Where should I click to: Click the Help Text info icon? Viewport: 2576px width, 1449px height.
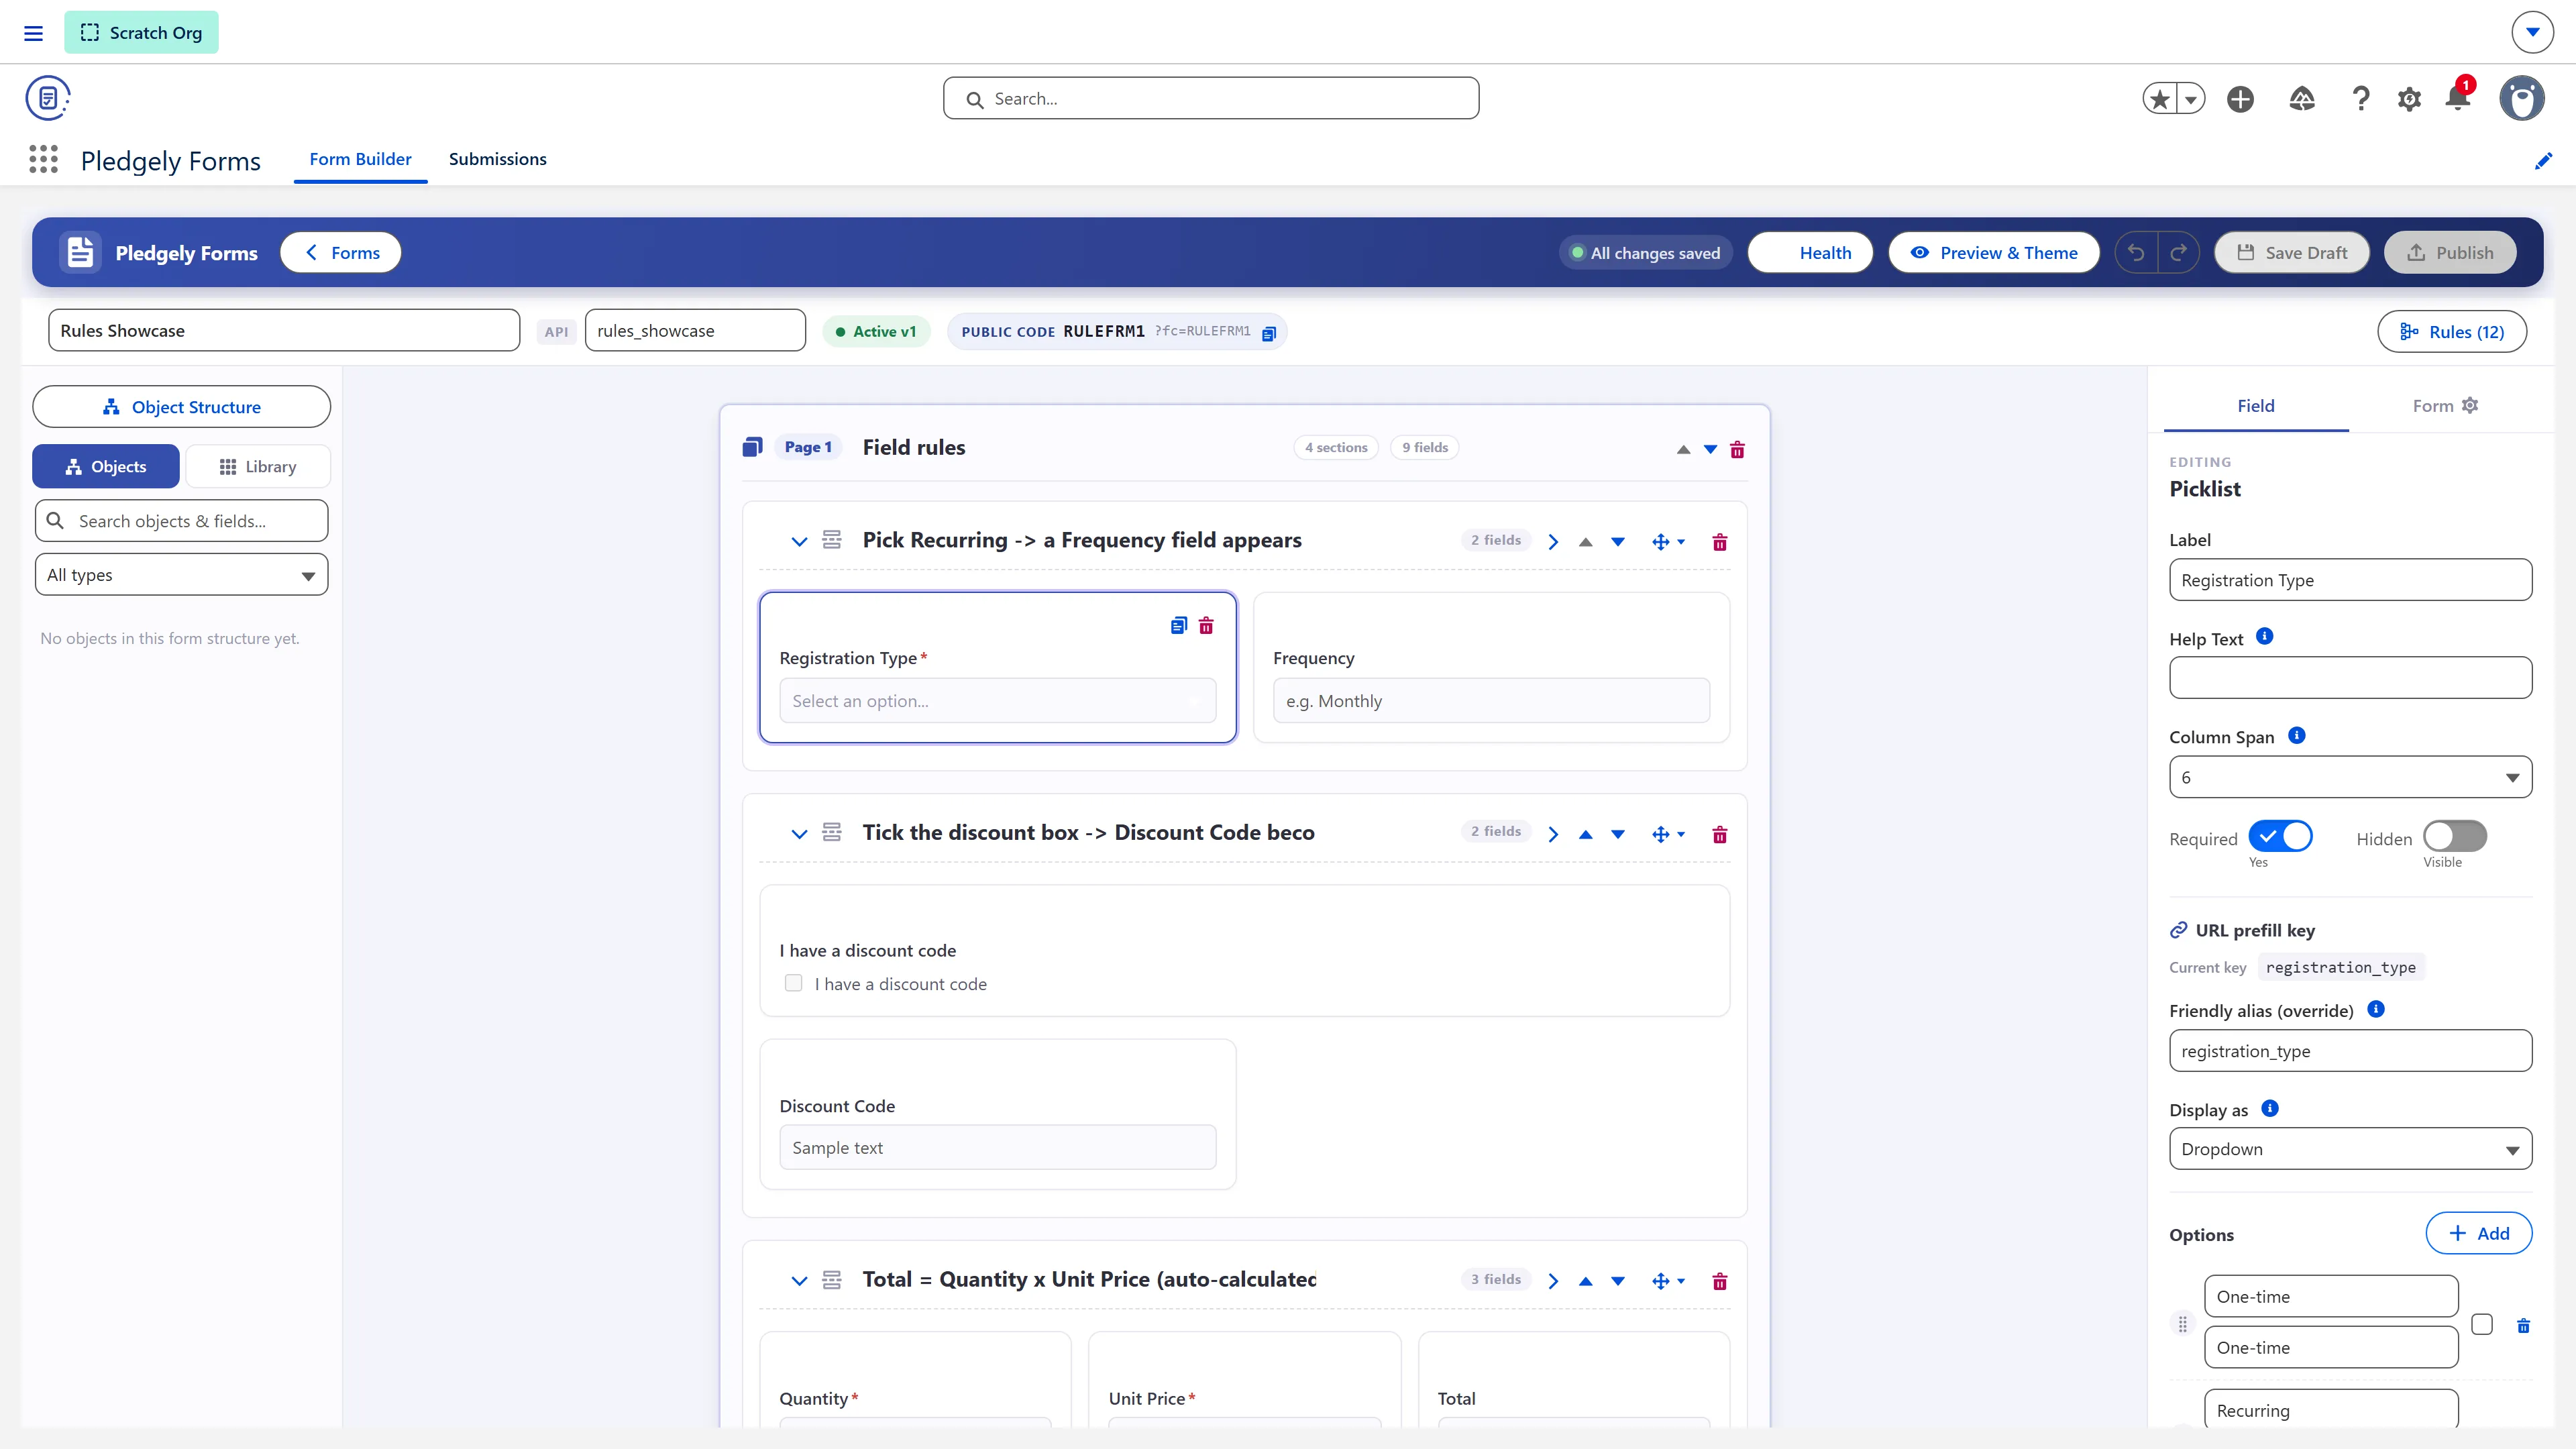click(x=2265, y=637)
